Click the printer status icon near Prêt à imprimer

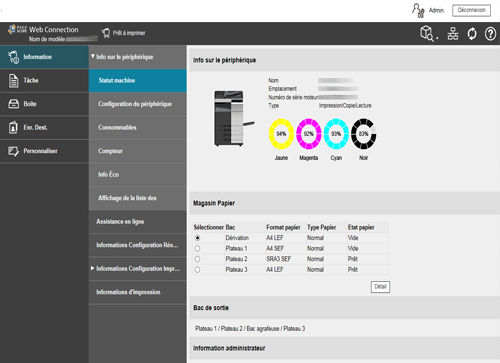coord(106,33)
